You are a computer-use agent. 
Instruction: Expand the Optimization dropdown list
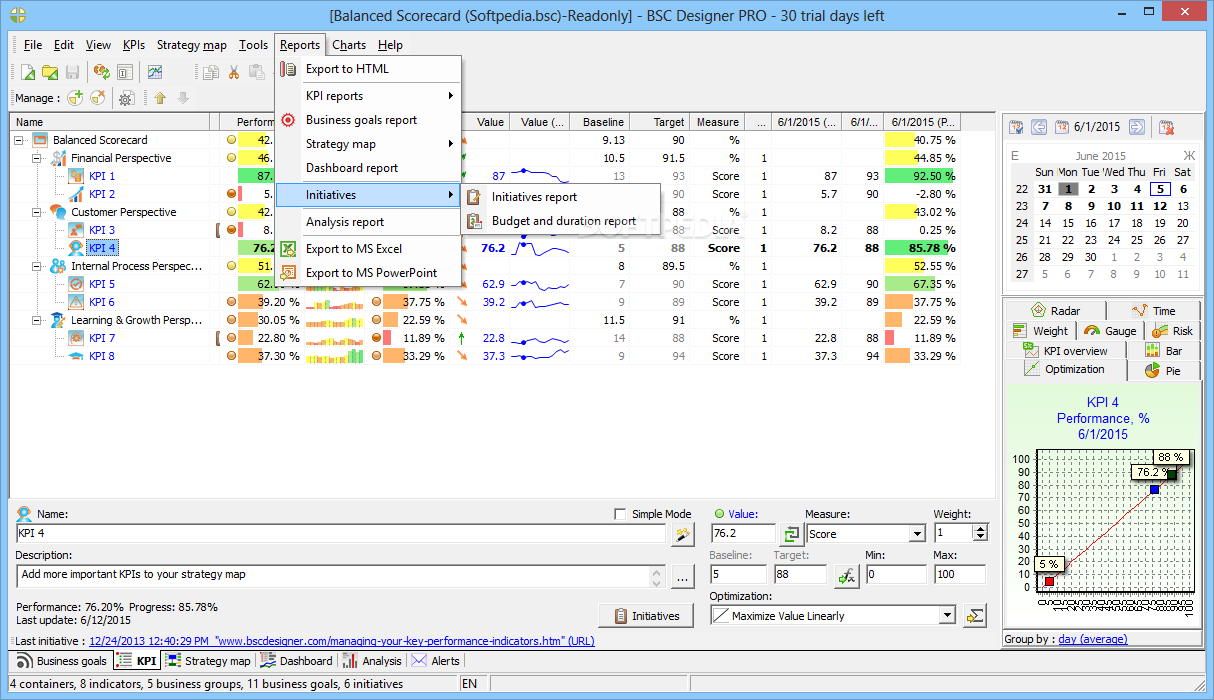click(947, 616)
